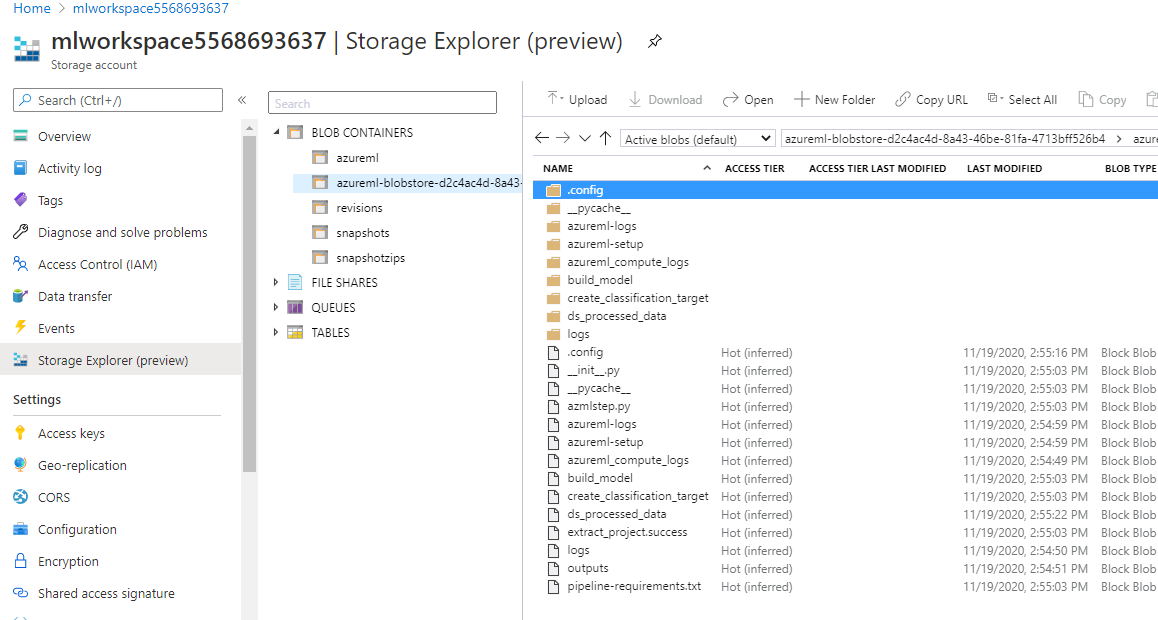Click the Encryption lock icon

pos(21,561)
